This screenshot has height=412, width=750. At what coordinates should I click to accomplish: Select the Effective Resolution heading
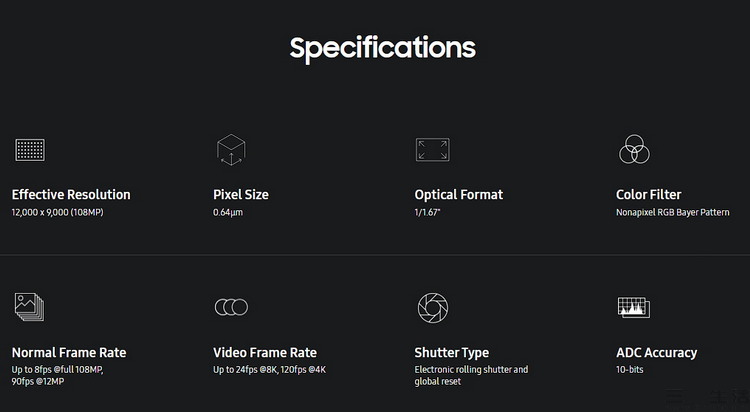click(x=71, y=194)
